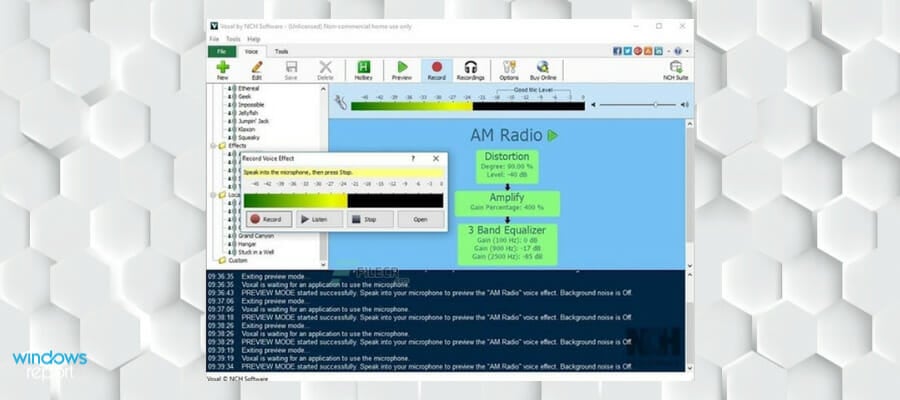Play the AM Radio green arrow
Screen dimensions: 900x400
point(552,135)
